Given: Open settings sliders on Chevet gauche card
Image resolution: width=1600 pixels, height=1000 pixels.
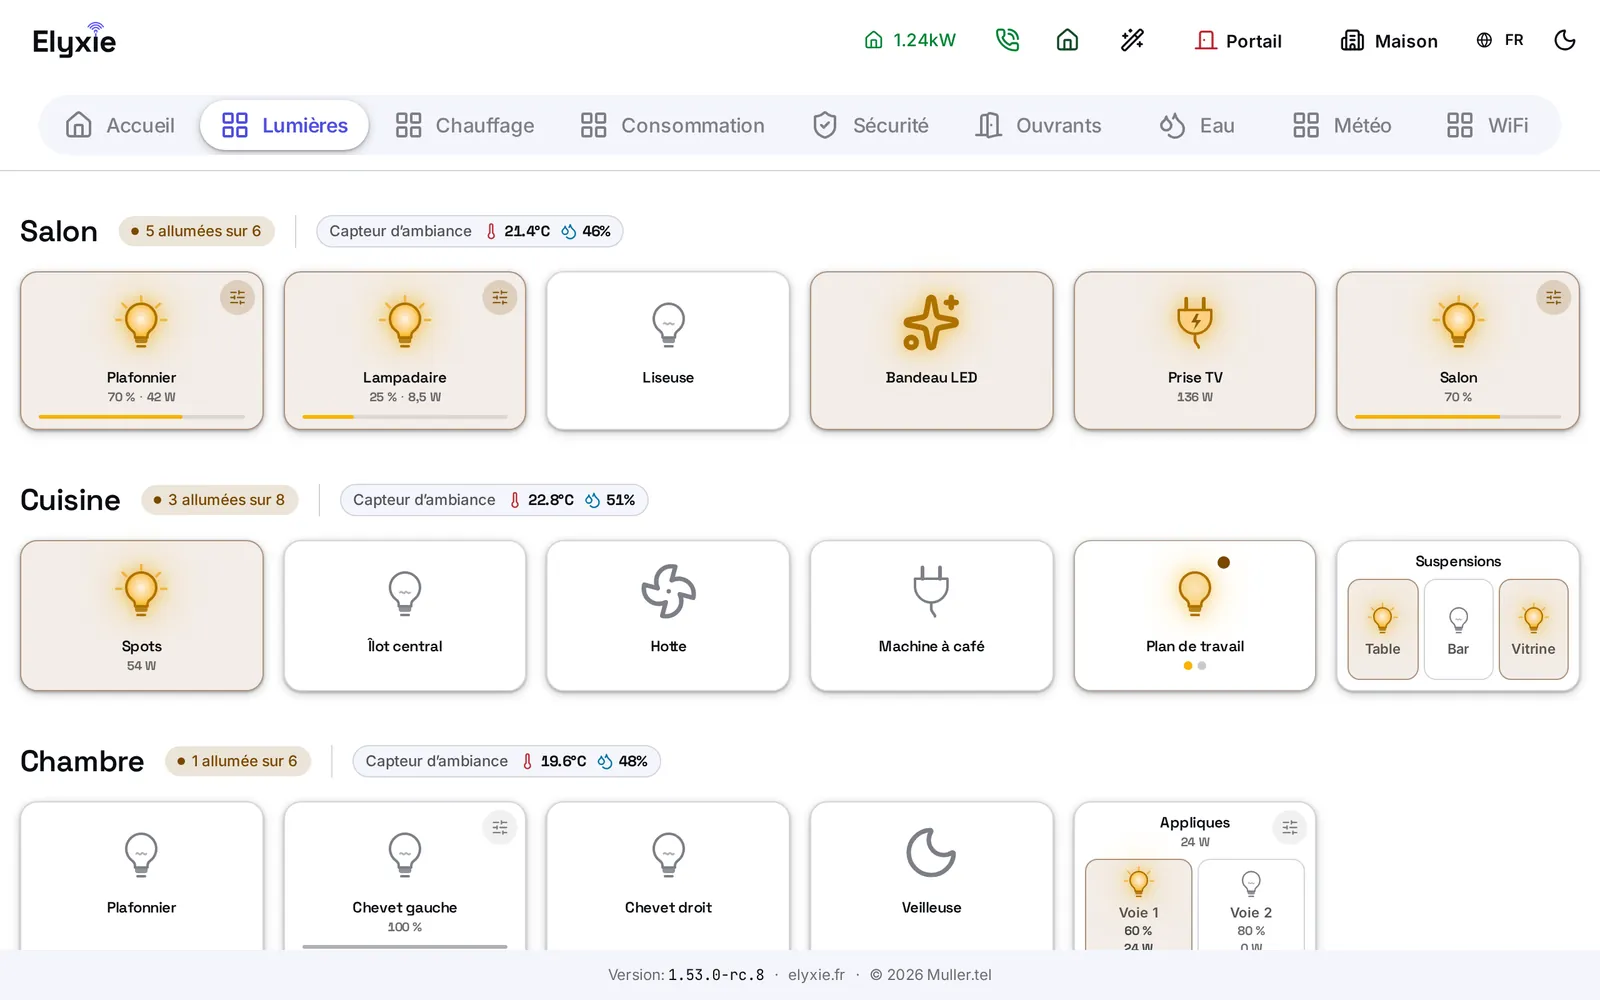Looking at the screenshot, I should point(500,827).
